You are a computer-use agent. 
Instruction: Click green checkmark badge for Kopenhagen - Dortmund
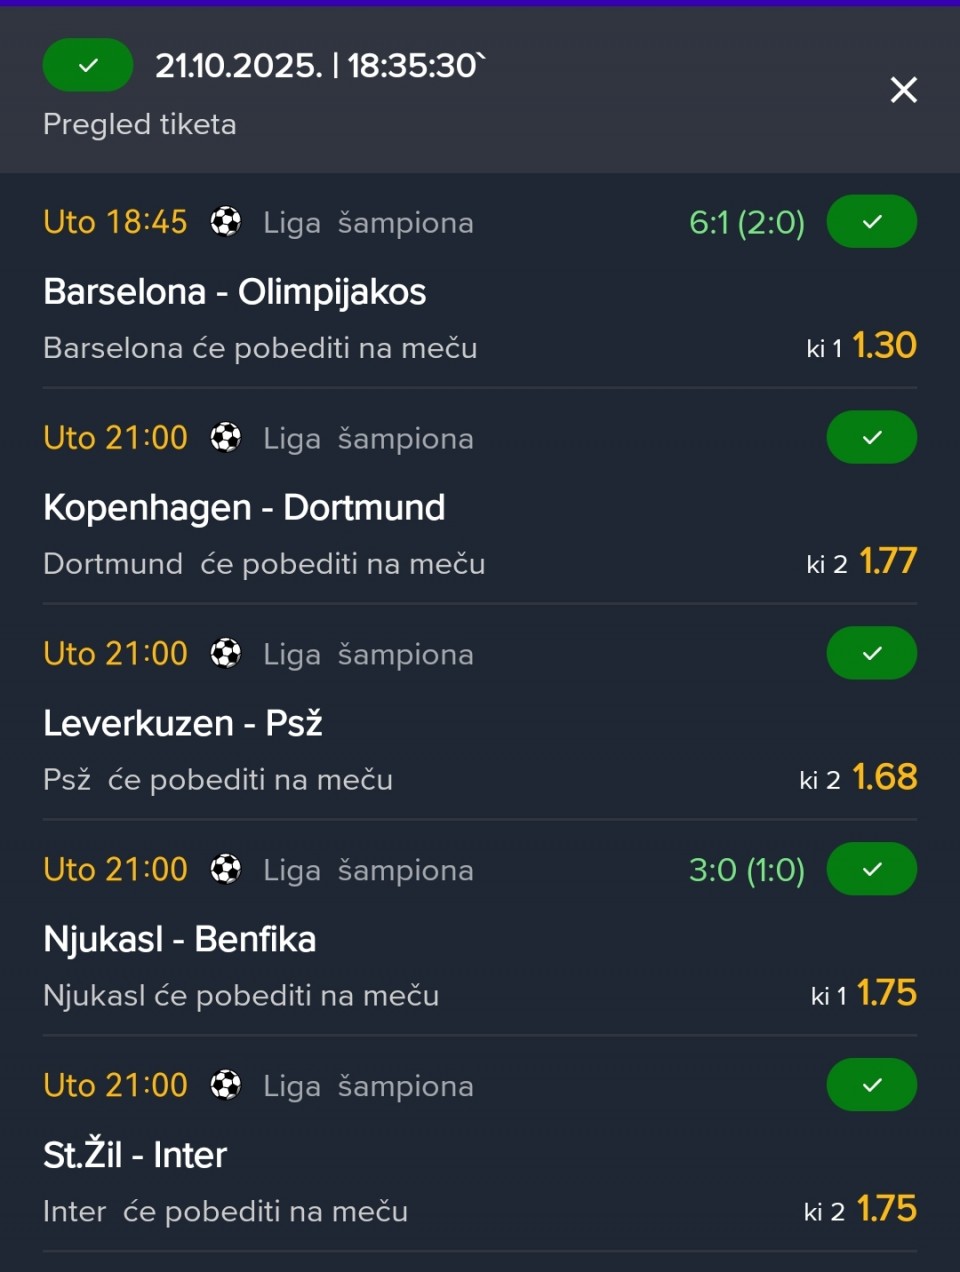(x=871, y=437)
